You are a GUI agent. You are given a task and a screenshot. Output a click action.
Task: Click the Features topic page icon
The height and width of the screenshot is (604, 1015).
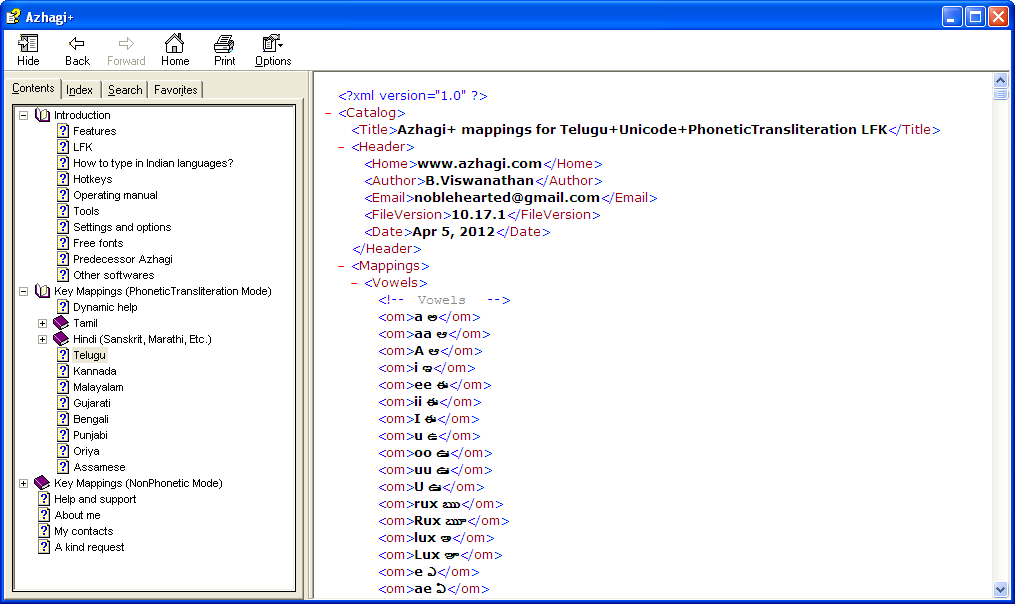tap(63, 131)
